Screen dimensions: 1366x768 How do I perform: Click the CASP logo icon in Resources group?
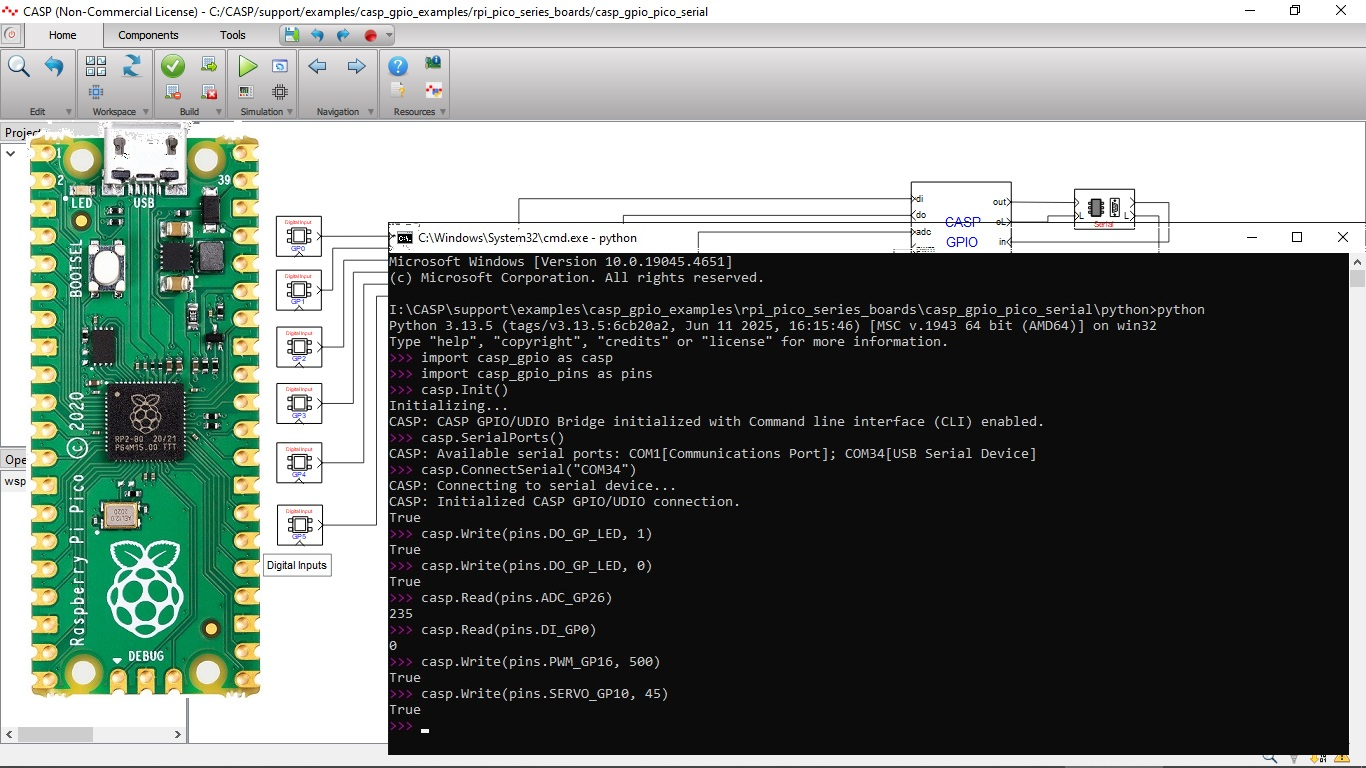[433, 91]
